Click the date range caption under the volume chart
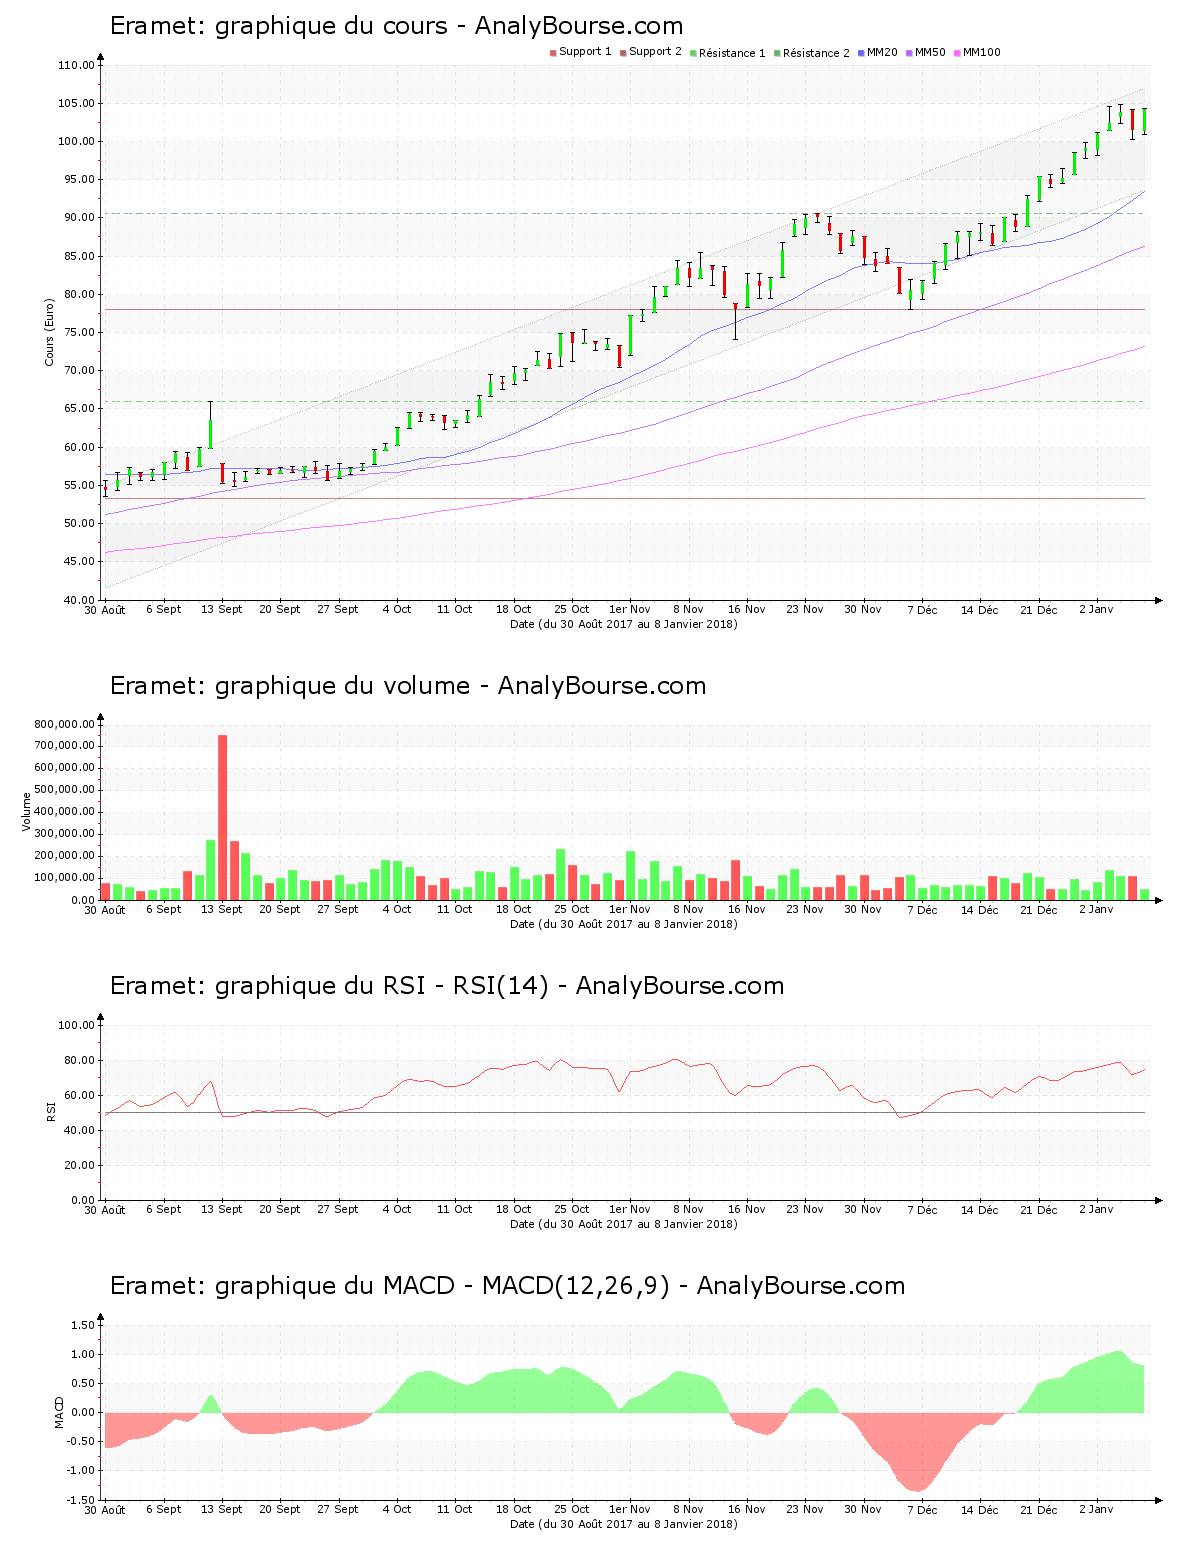This screenshot has width=1200, height=1550. click(x=623, y=924)
